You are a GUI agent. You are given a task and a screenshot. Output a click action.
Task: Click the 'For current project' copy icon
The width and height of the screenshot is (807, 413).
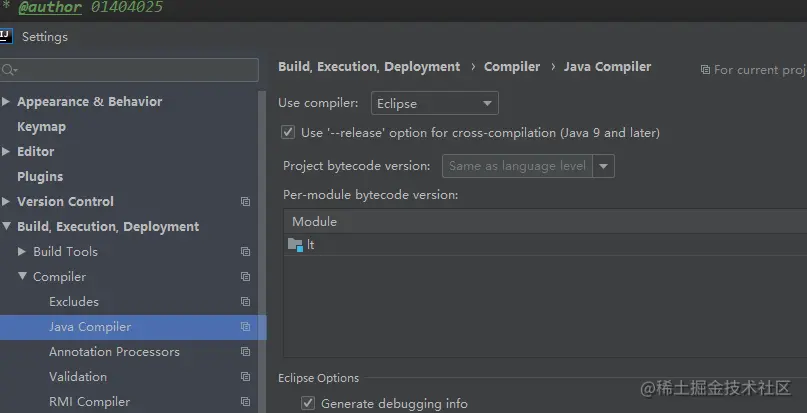tap(705, 70)
